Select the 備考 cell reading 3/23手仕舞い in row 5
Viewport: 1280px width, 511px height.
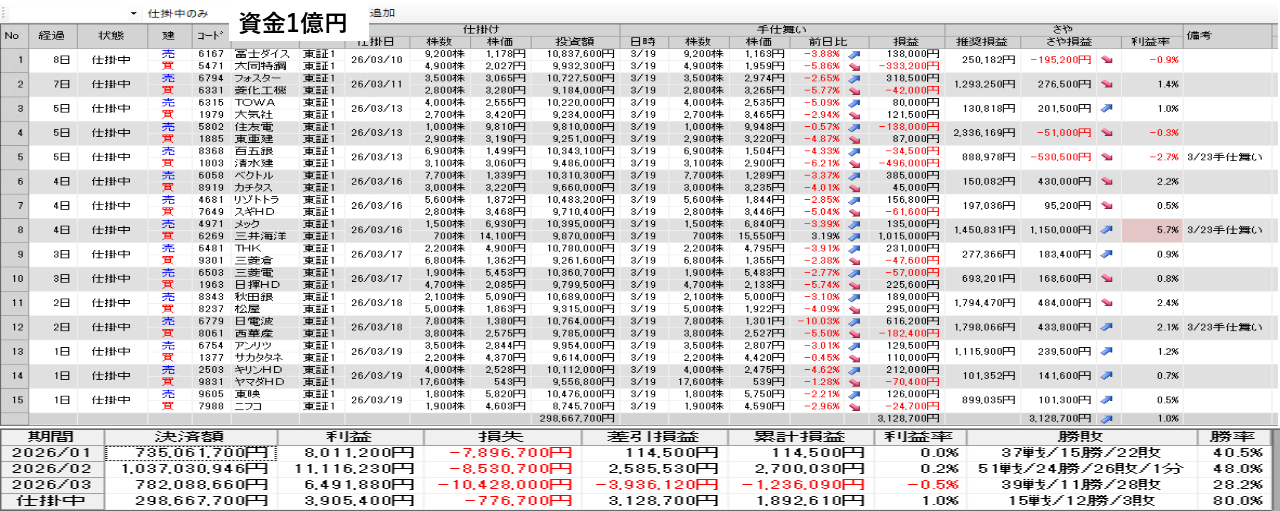tap(1224, 156)
